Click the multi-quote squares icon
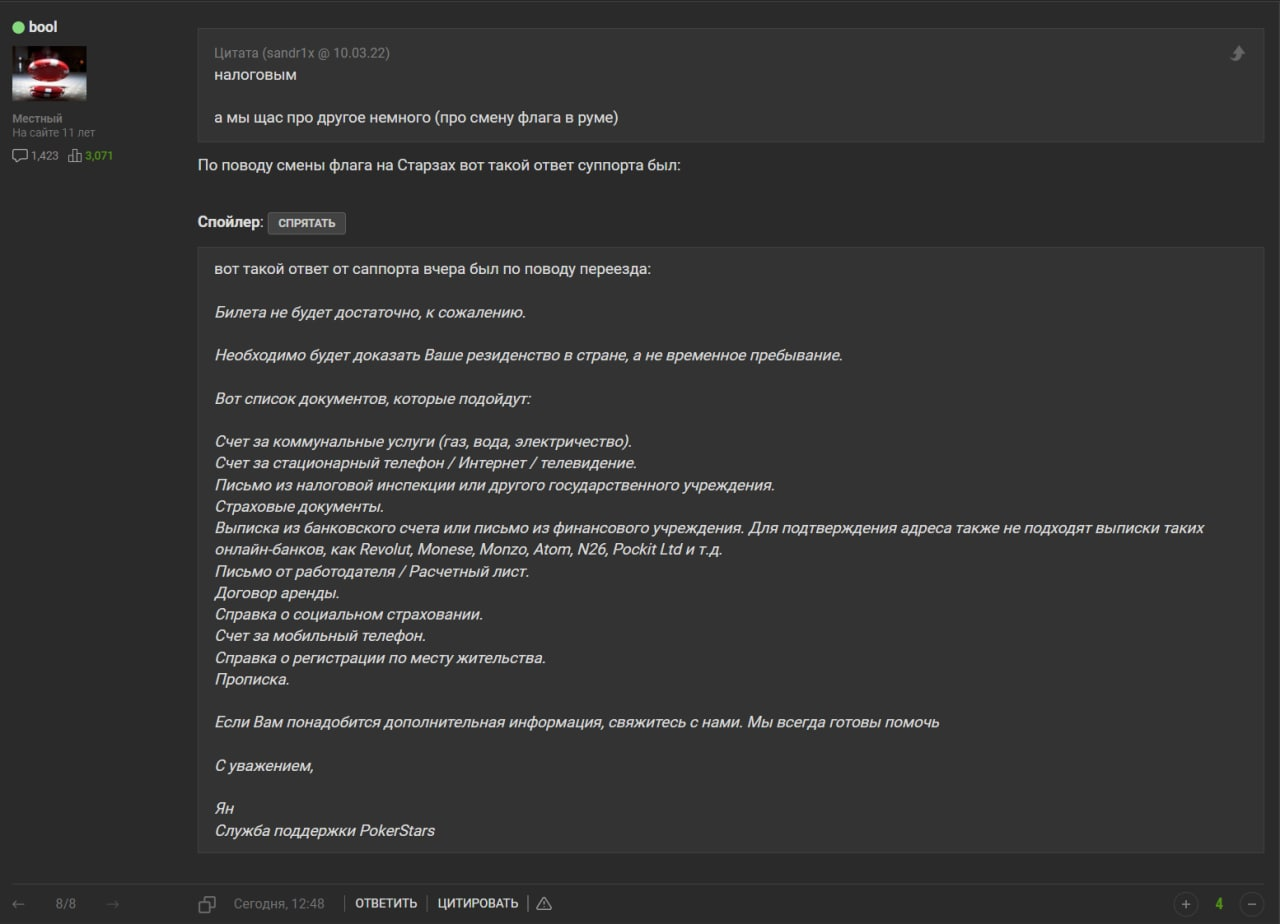 207,904
